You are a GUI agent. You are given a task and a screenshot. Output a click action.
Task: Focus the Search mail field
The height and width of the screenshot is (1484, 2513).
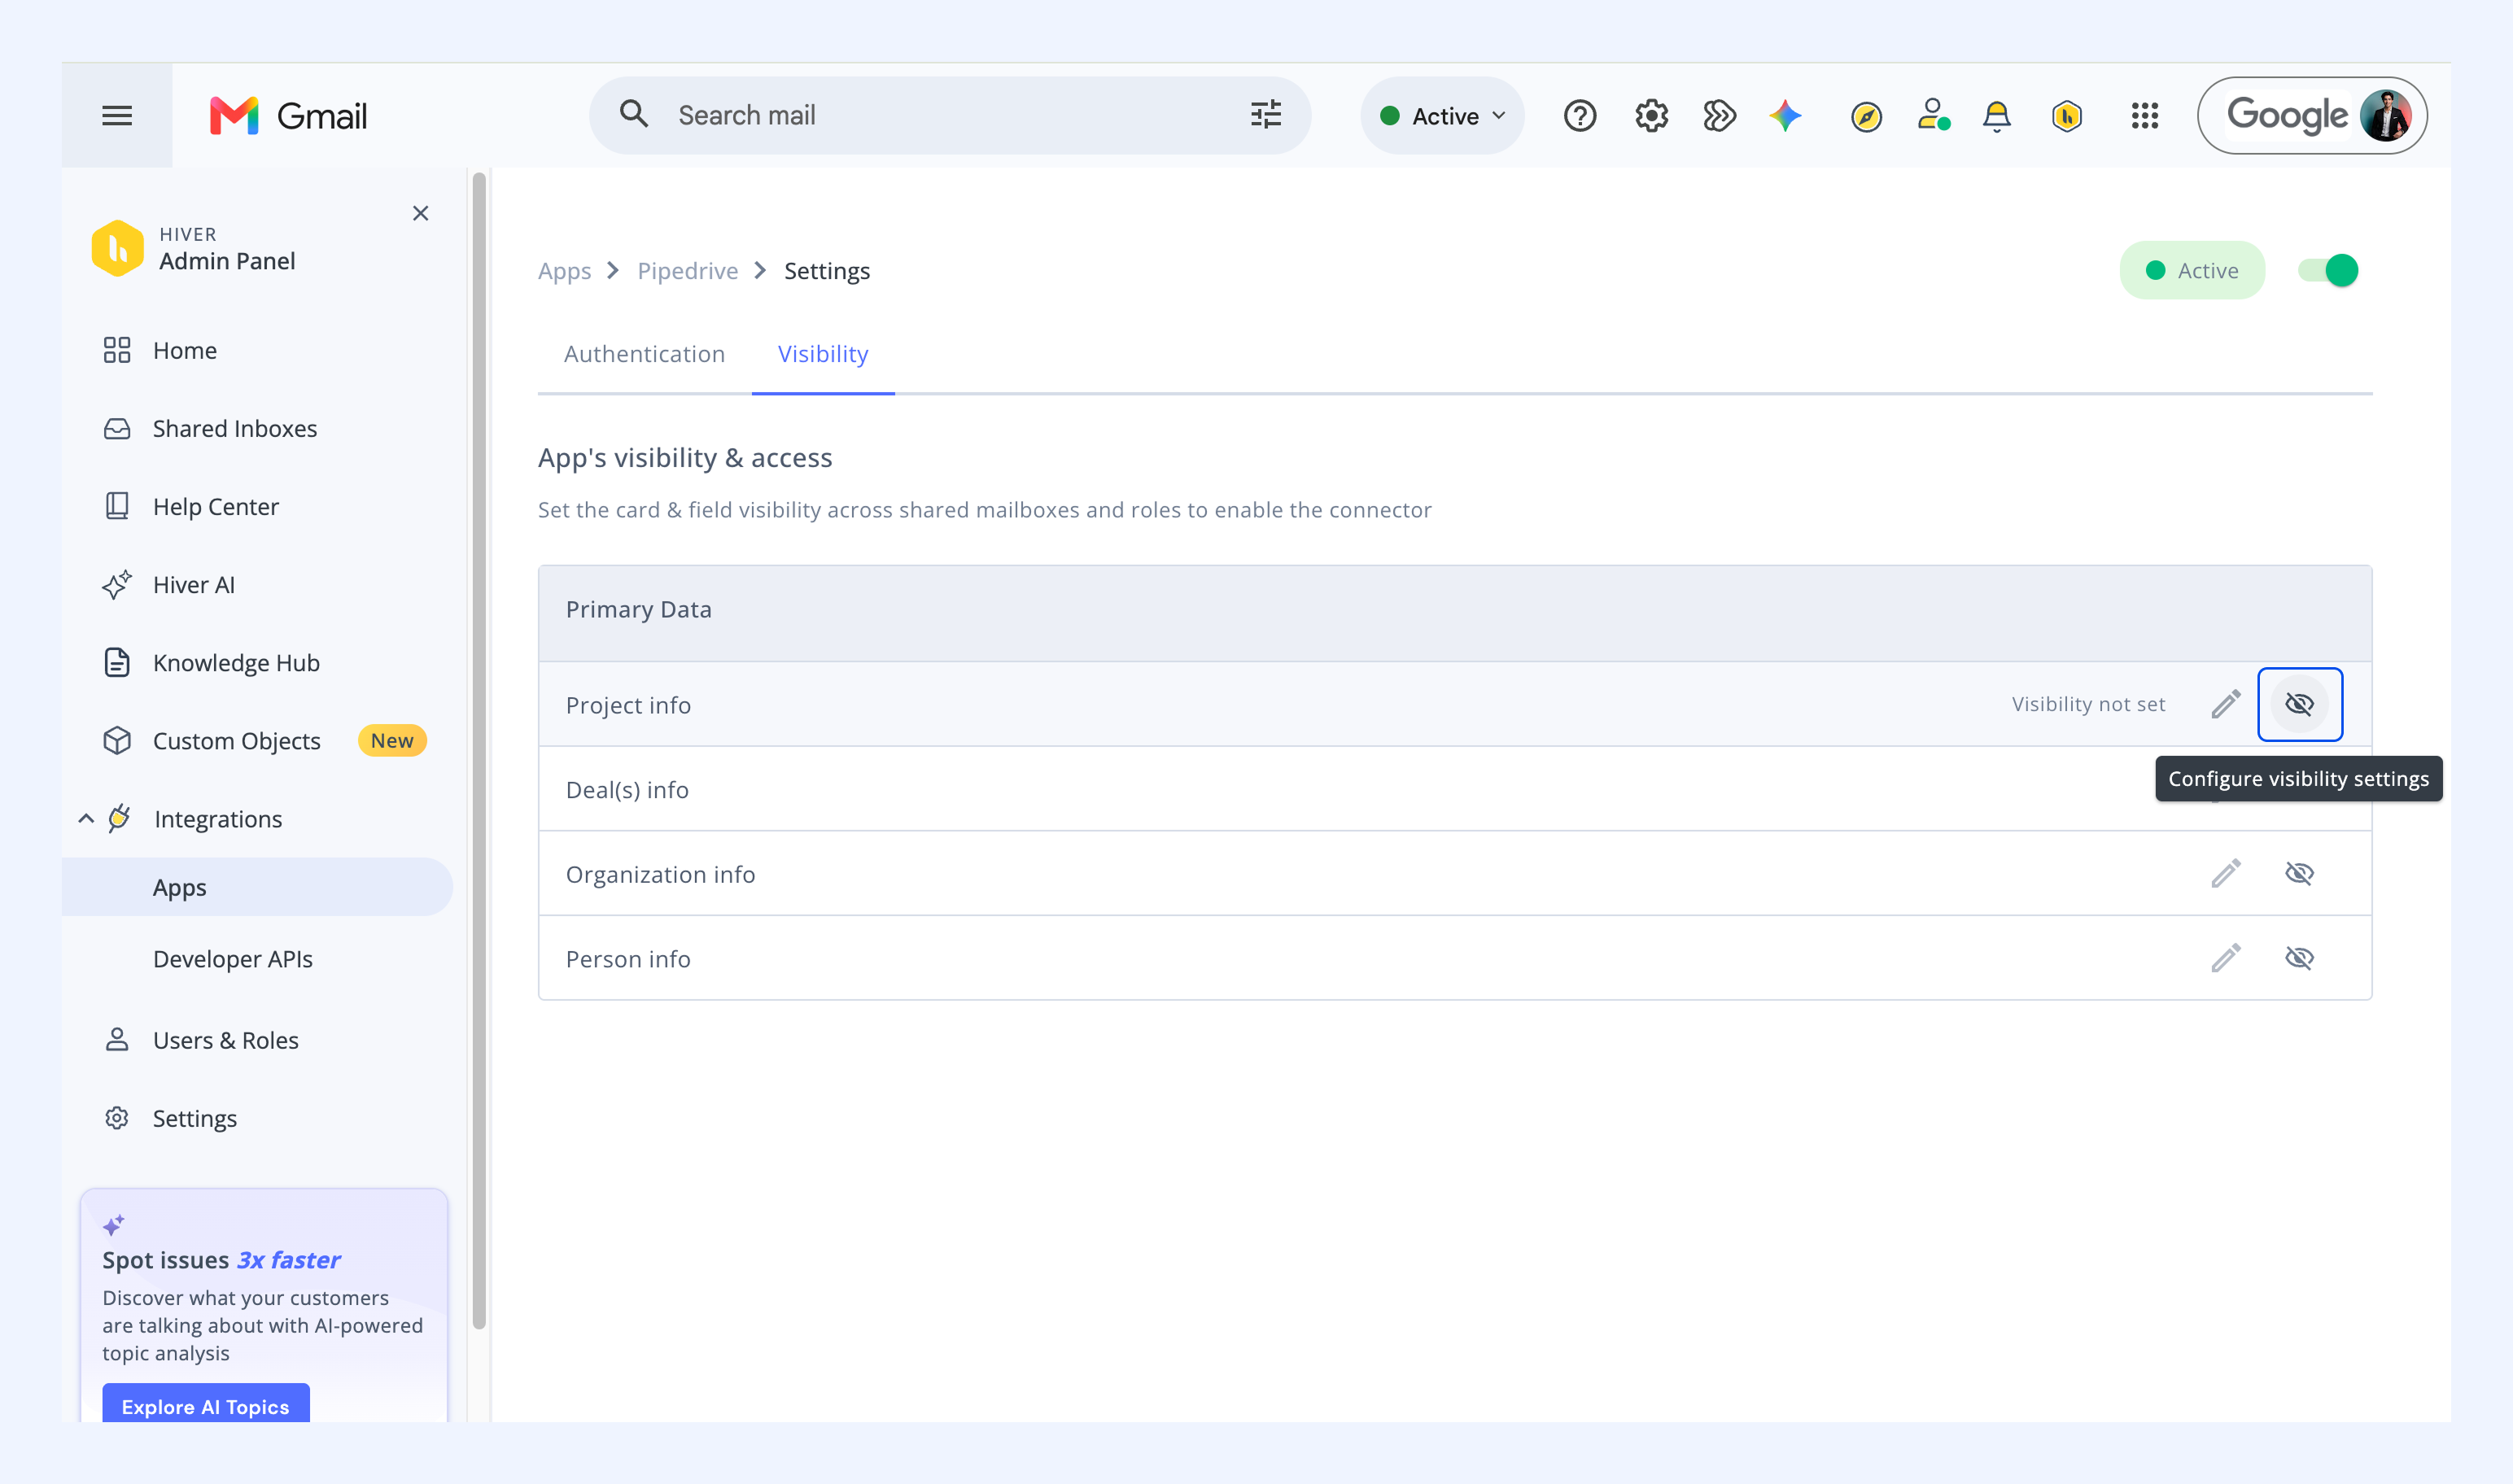(950, 116)
